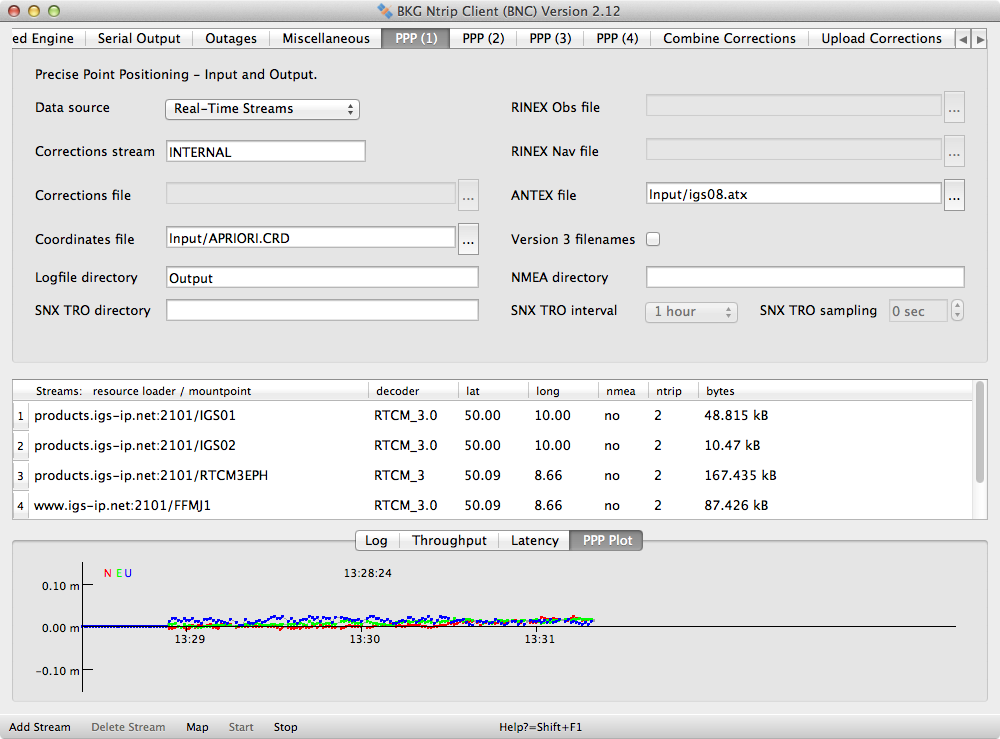Open the Combine Corrections tab
Image resolution: width=1000 pixels, height=739 pixels.
(x=729, y=38)
